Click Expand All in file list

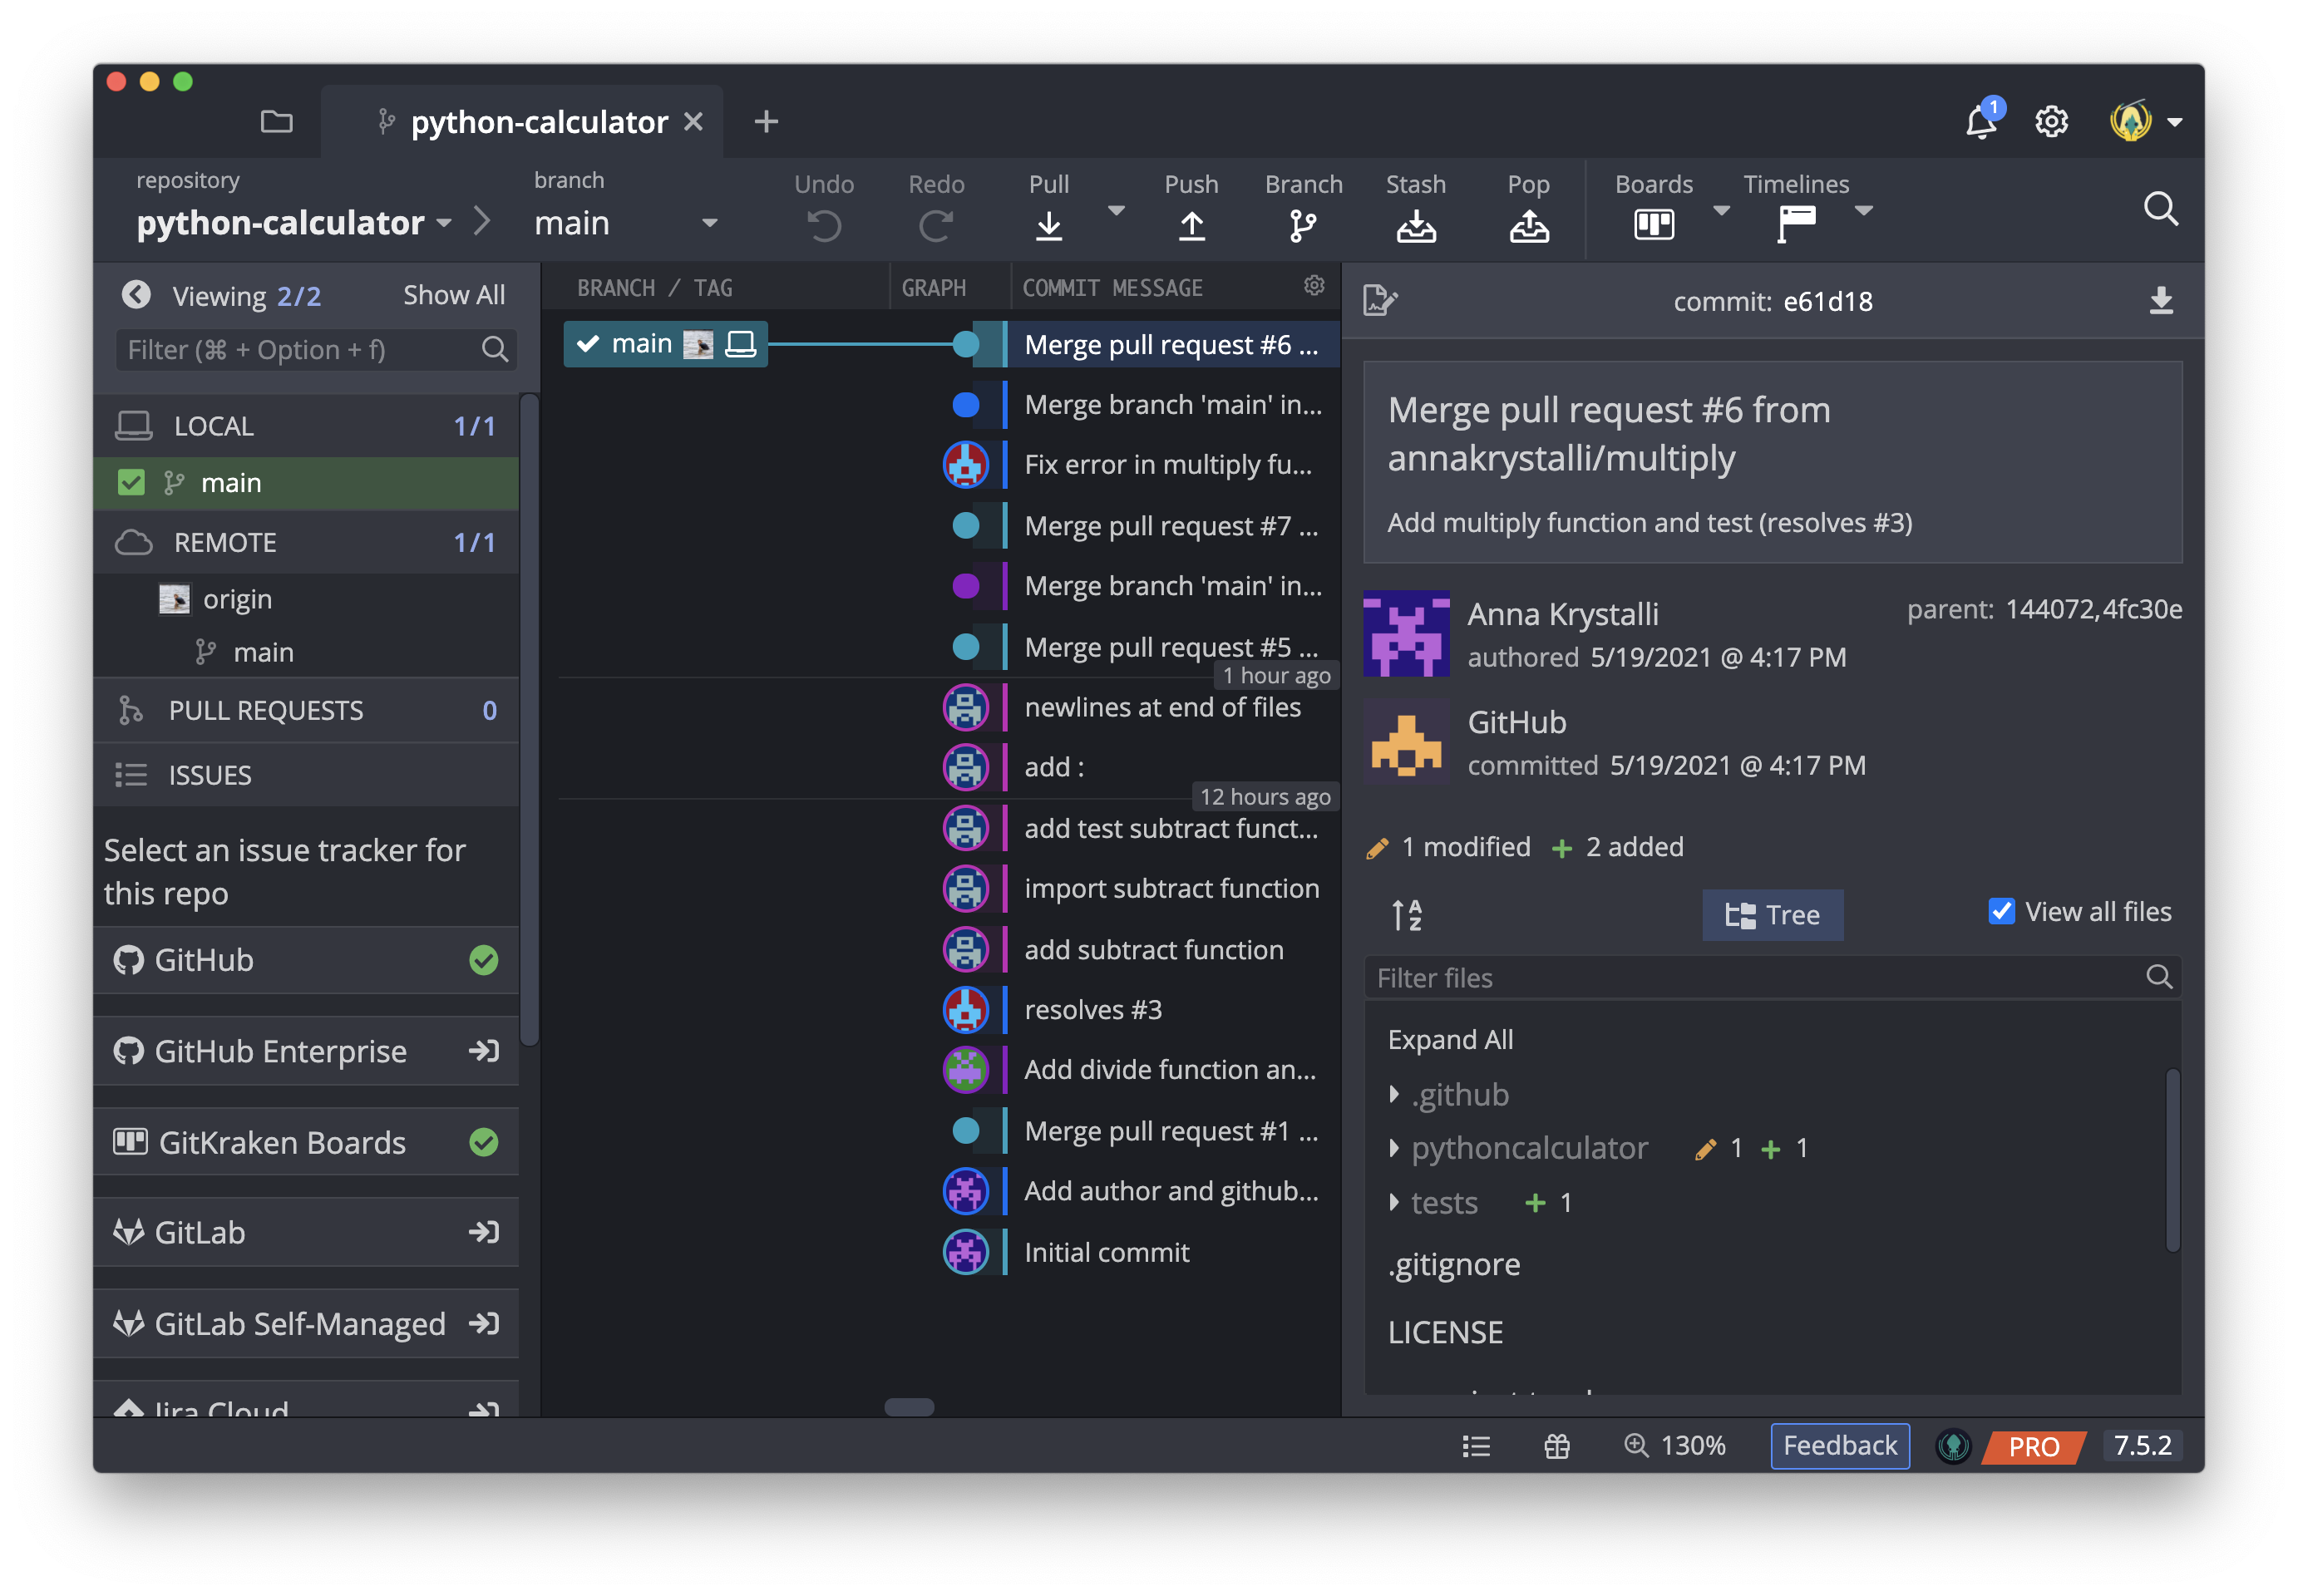pos(1450,1039)
